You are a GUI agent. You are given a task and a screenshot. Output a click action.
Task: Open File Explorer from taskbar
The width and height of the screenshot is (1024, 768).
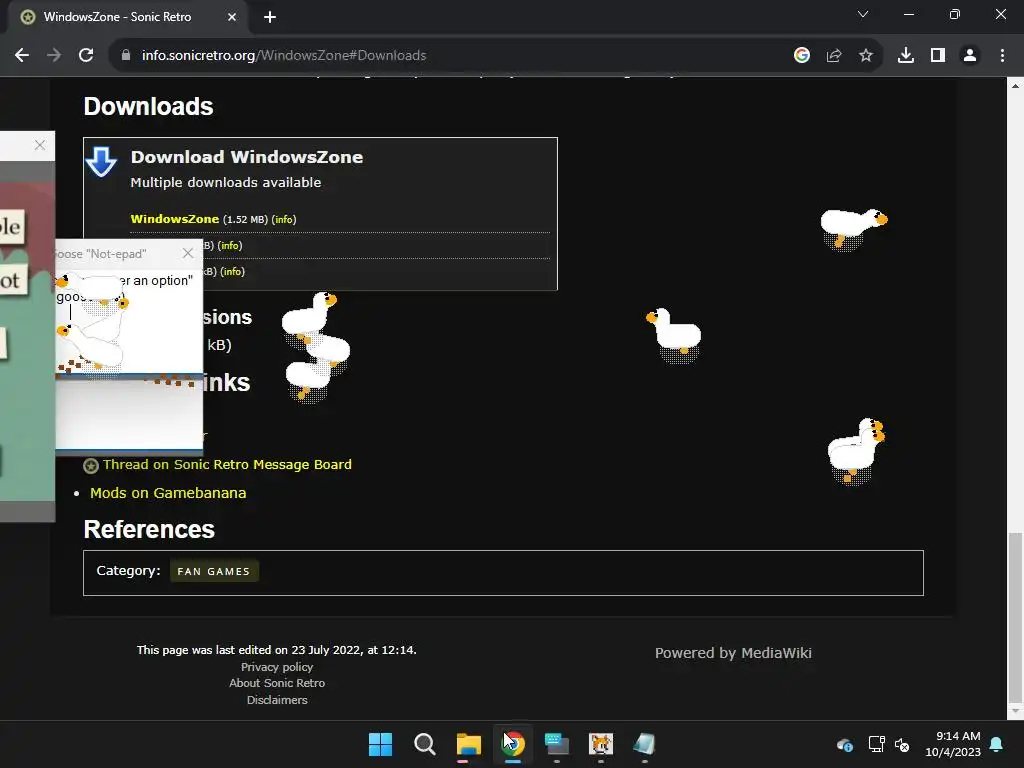[x=468, y=744]
